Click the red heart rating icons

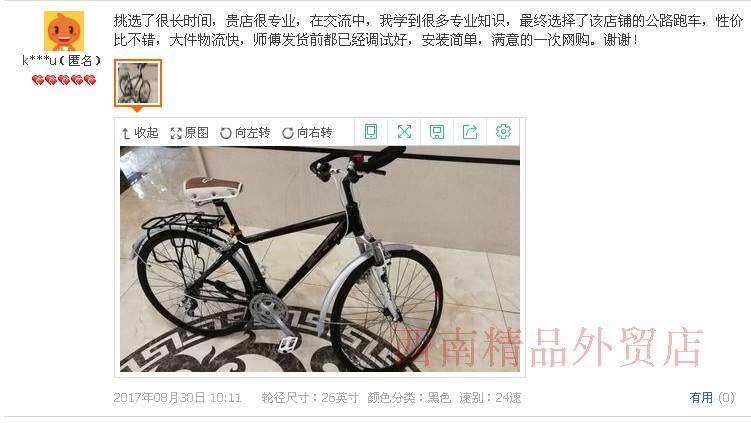[64, 80]
